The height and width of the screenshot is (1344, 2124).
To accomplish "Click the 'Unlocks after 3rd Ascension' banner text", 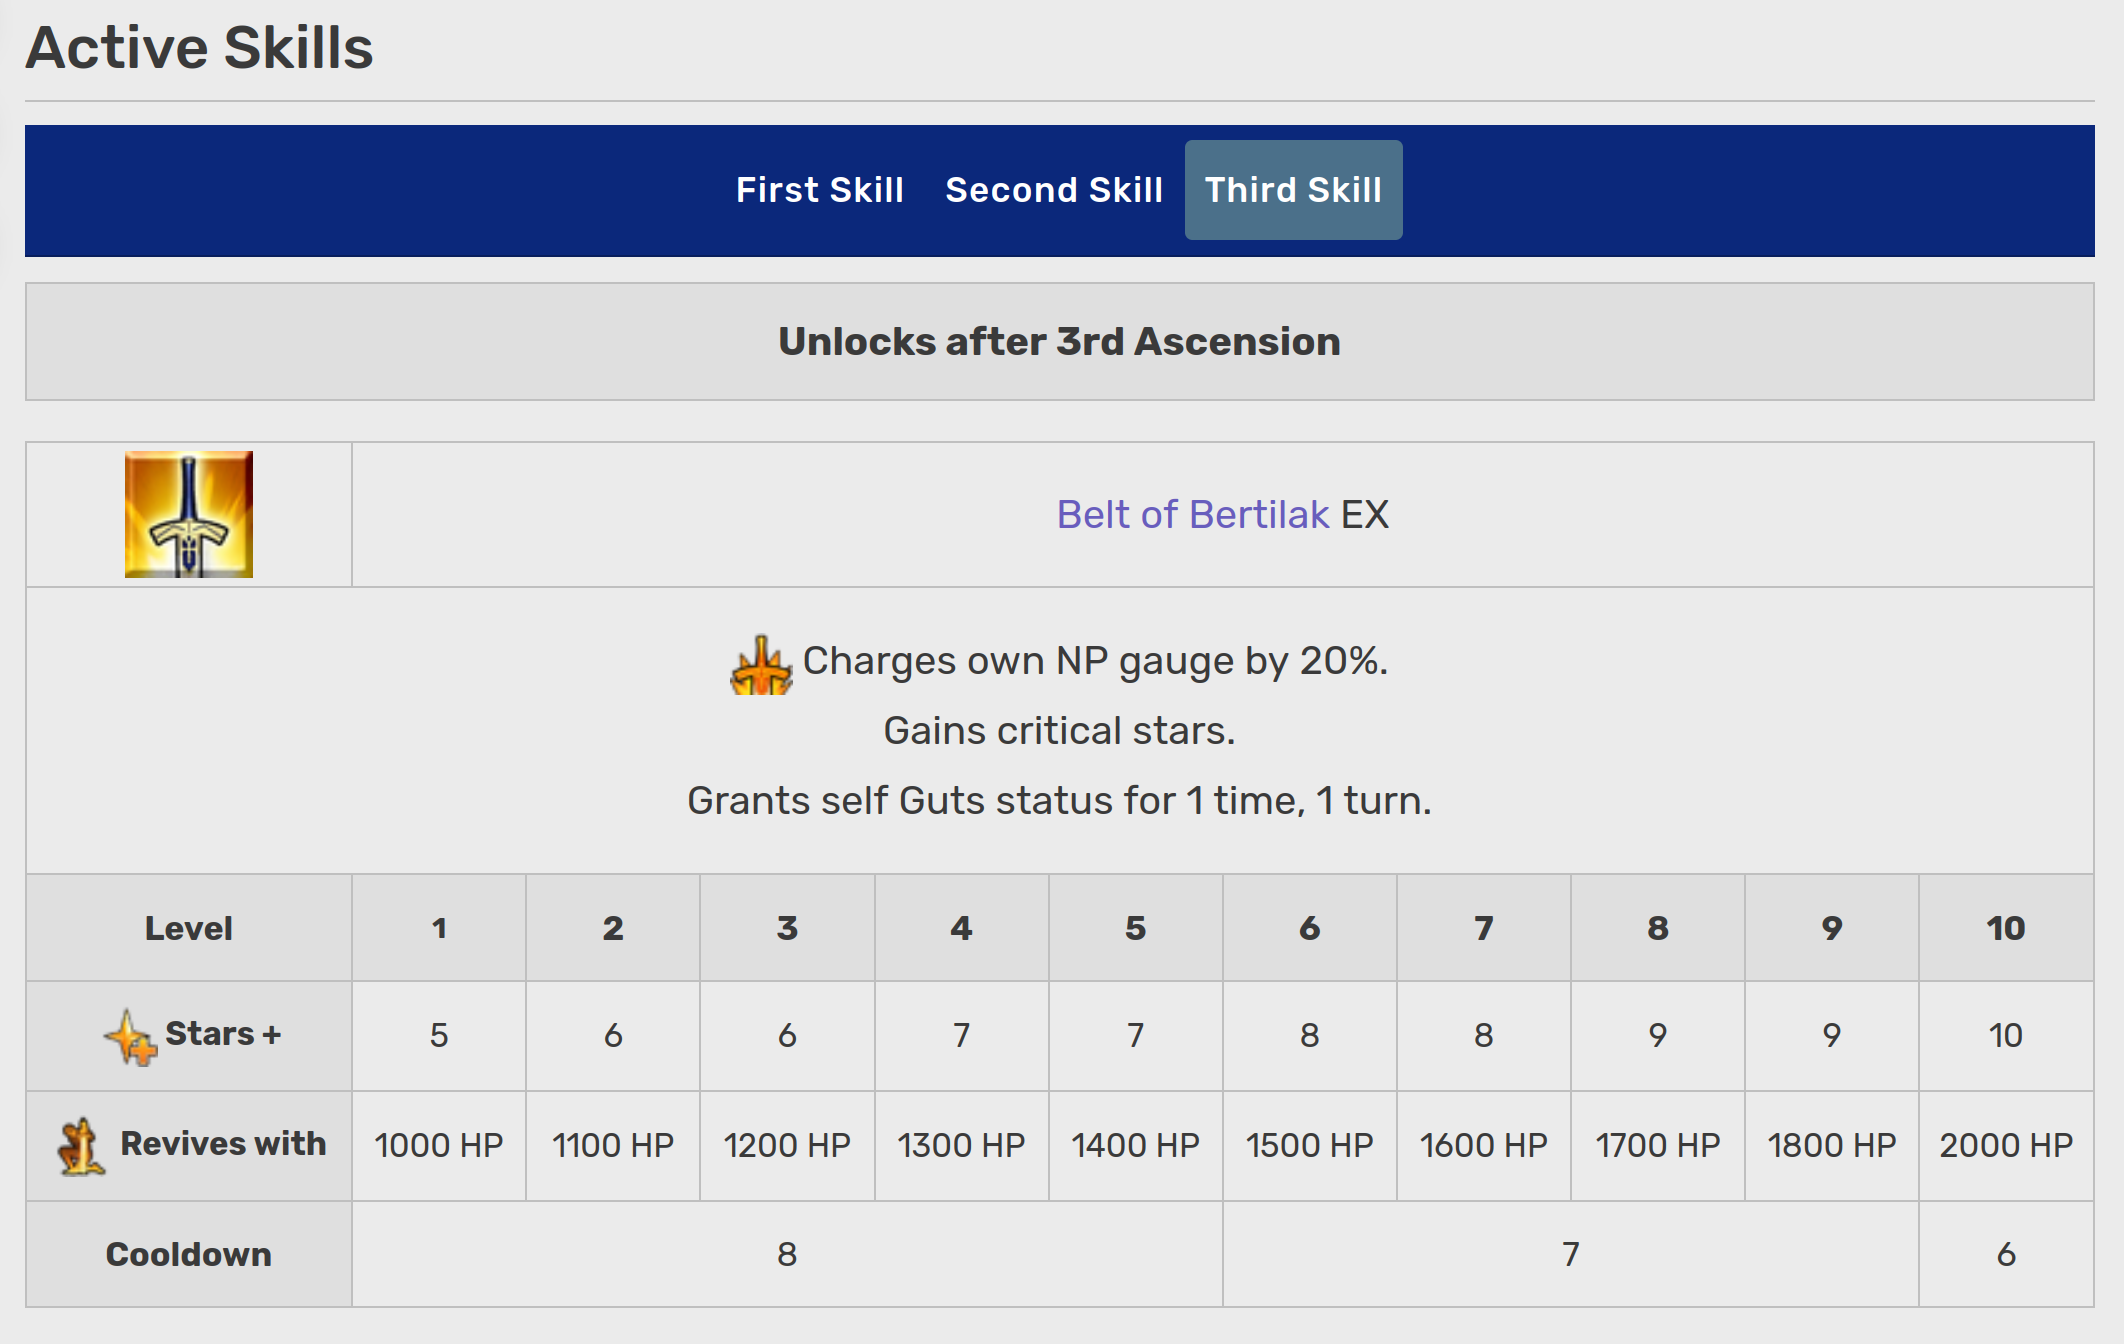I will [x=1060, y=342].
